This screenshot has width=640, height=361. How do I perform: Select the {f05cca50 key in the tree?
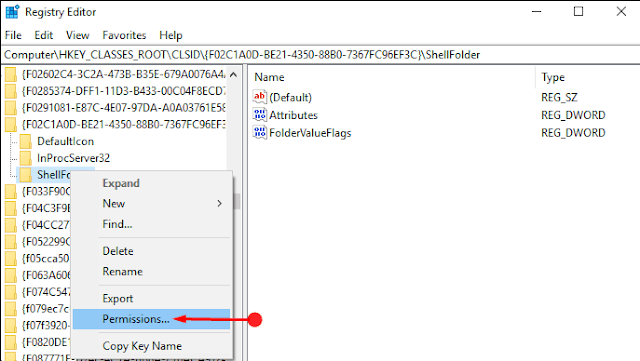coord(46,258)
